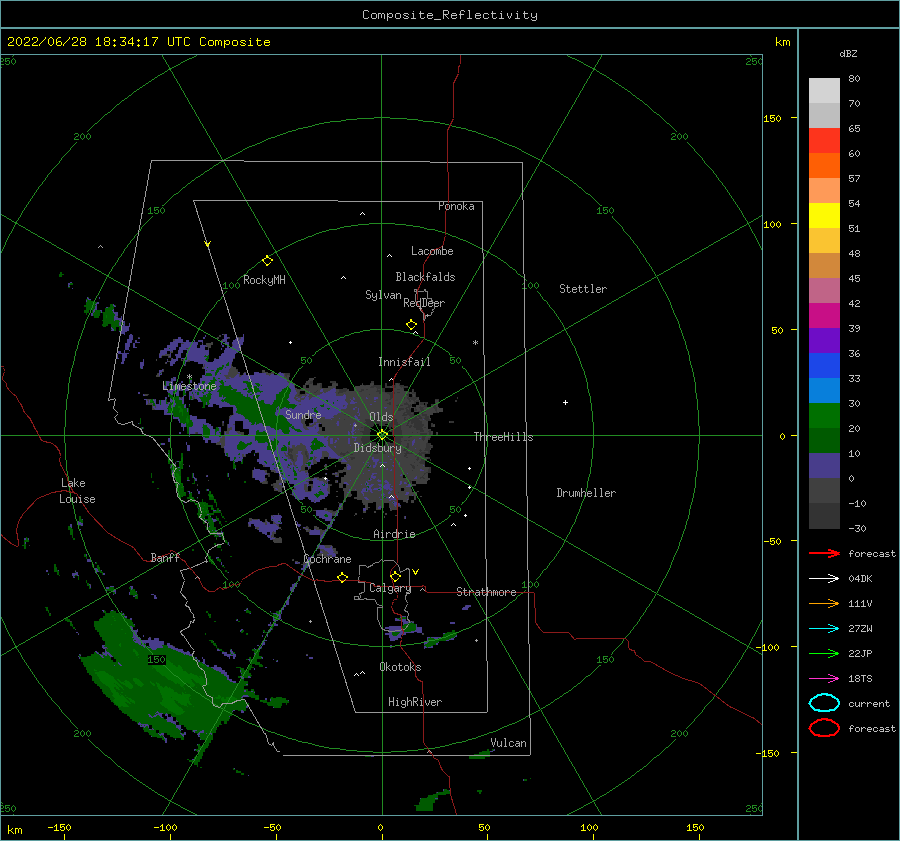Pick the bright green 30 dBZ swatch

(824, 416)
